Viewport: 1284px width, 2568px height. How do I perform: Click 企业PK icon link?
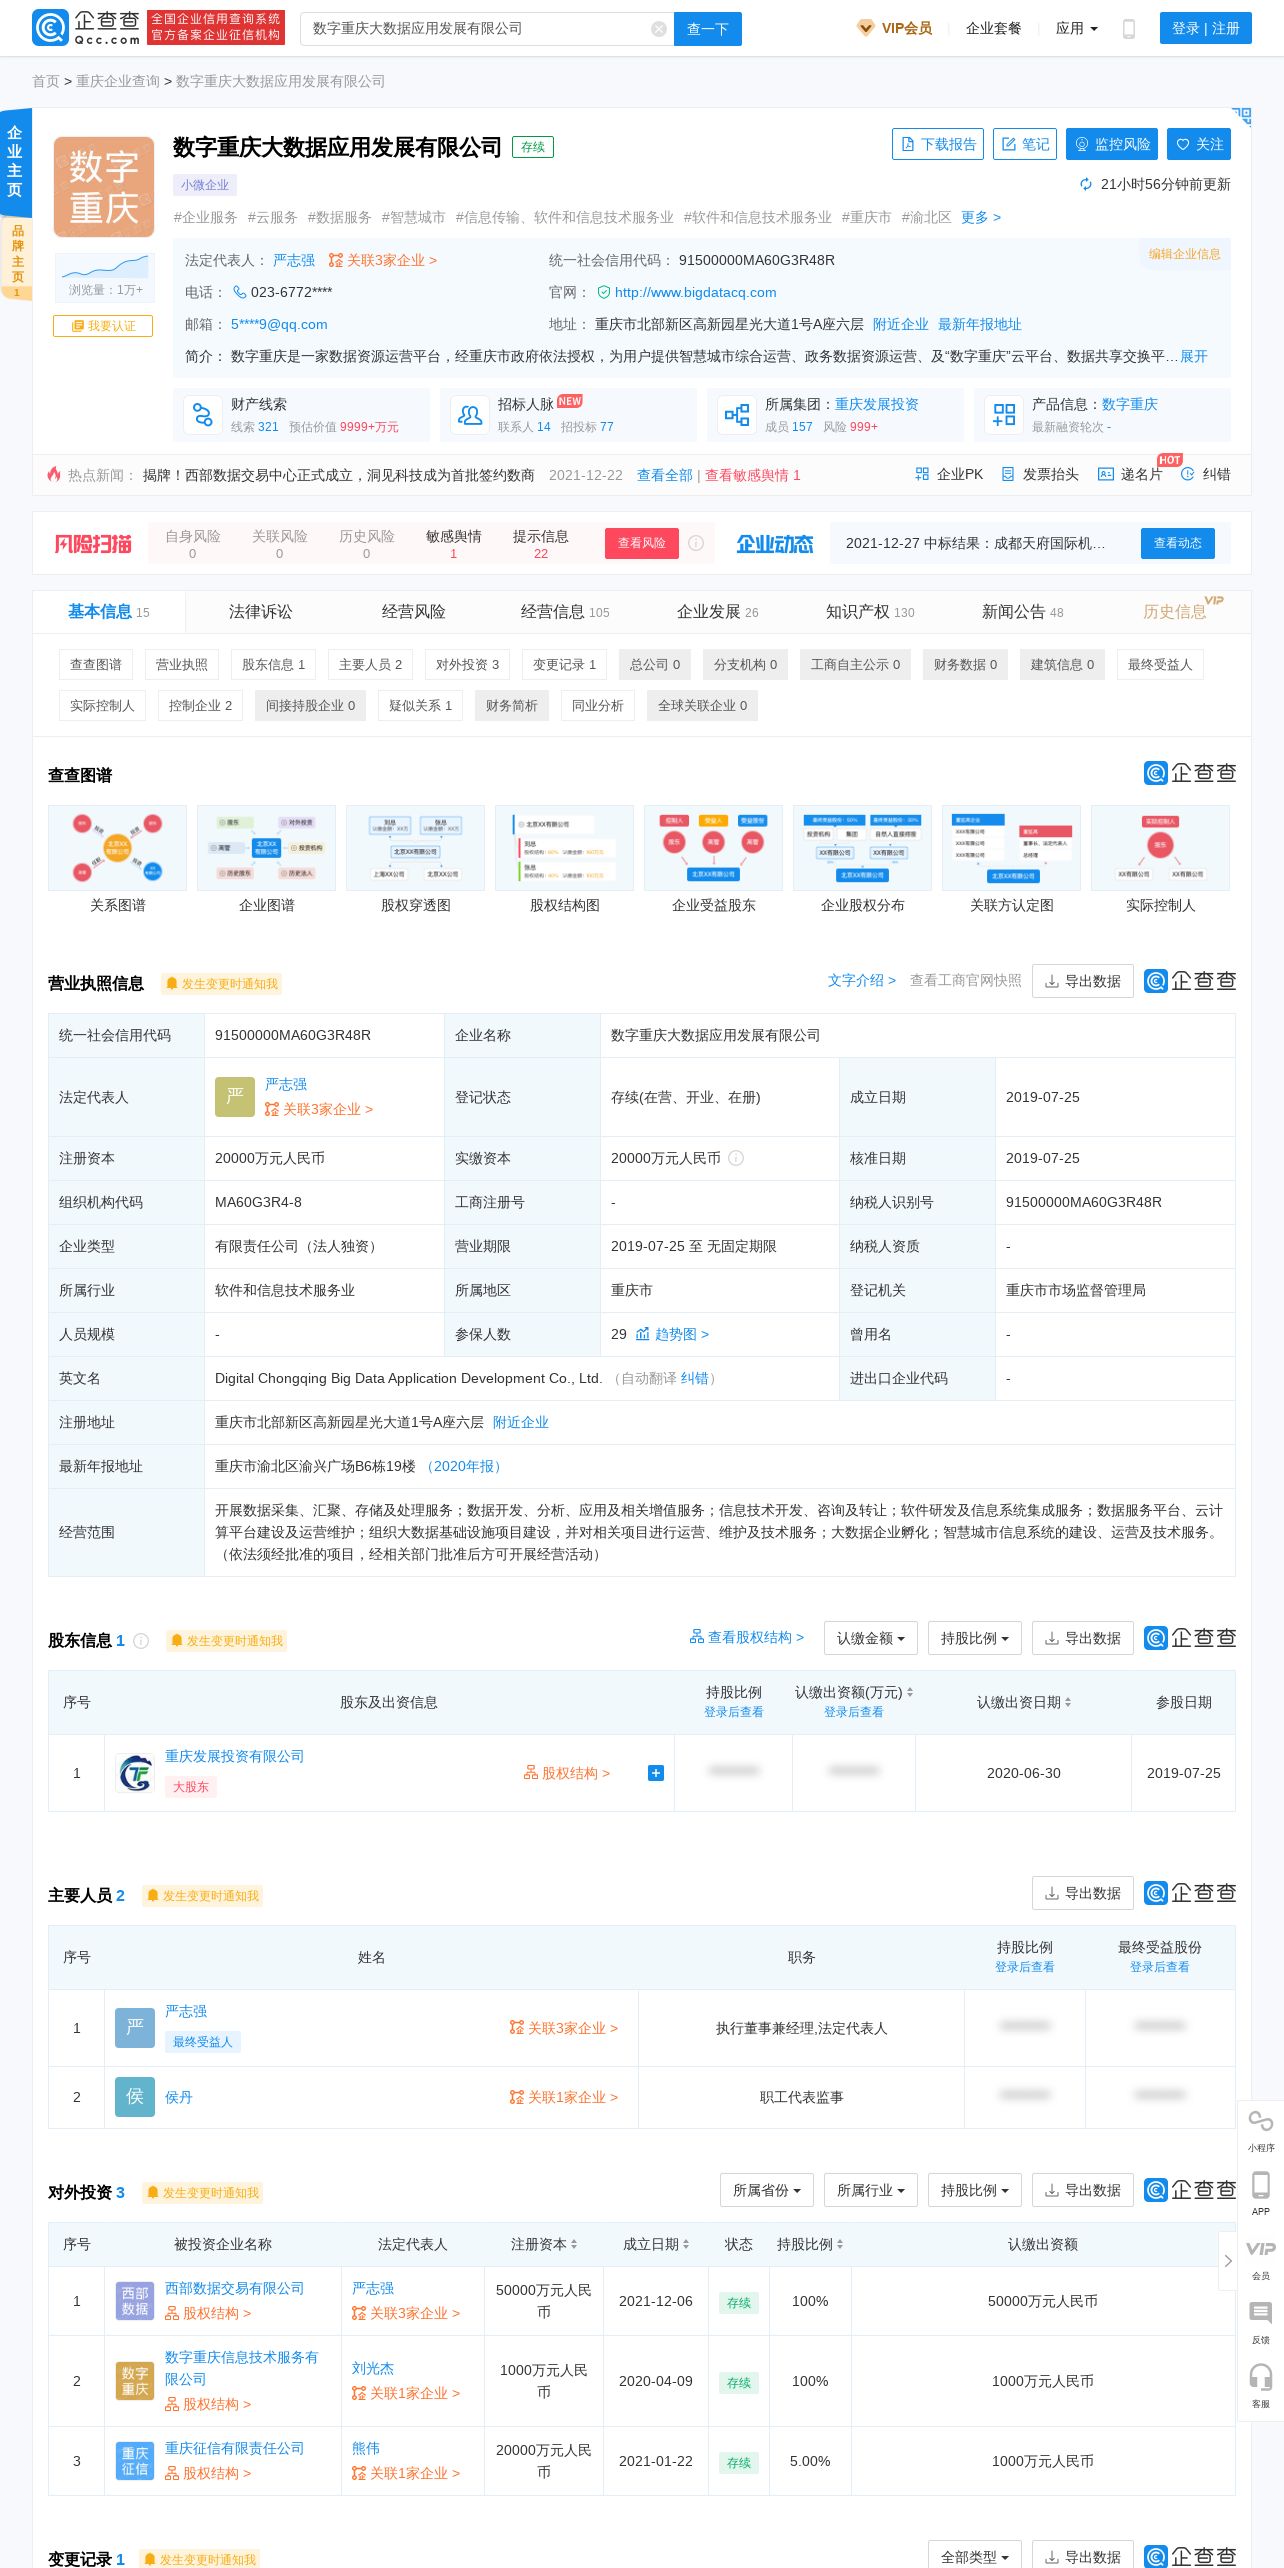[949, 474]
